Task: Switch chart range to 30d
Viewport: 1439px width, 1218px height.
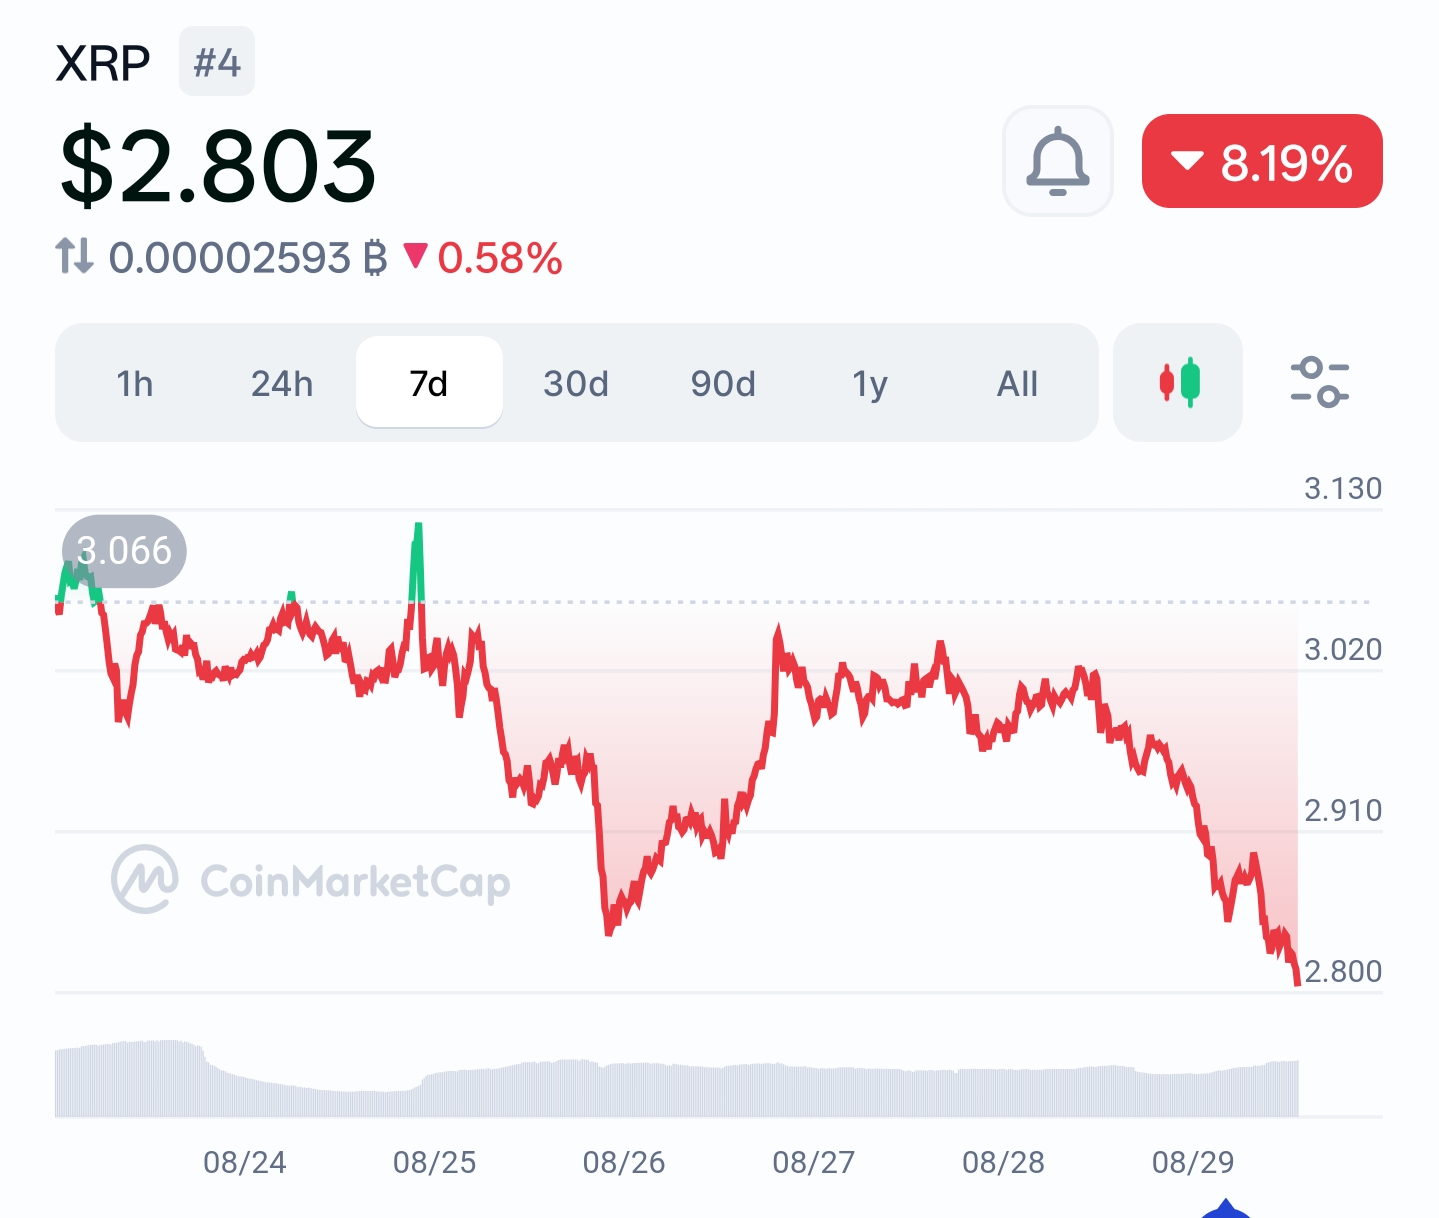Action: tap(576, 383)
